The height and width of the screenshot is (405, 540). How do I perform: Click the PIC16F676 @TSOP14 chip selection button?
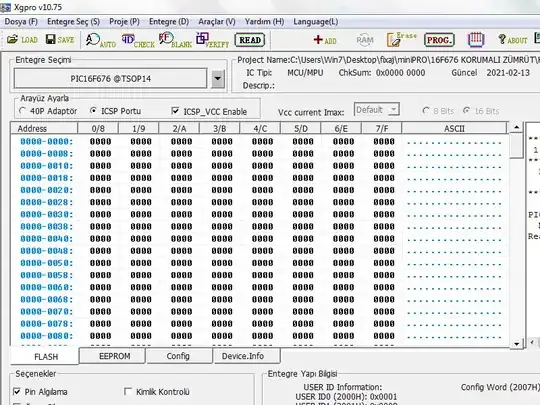pyautogui.click(x=110, y=79)
